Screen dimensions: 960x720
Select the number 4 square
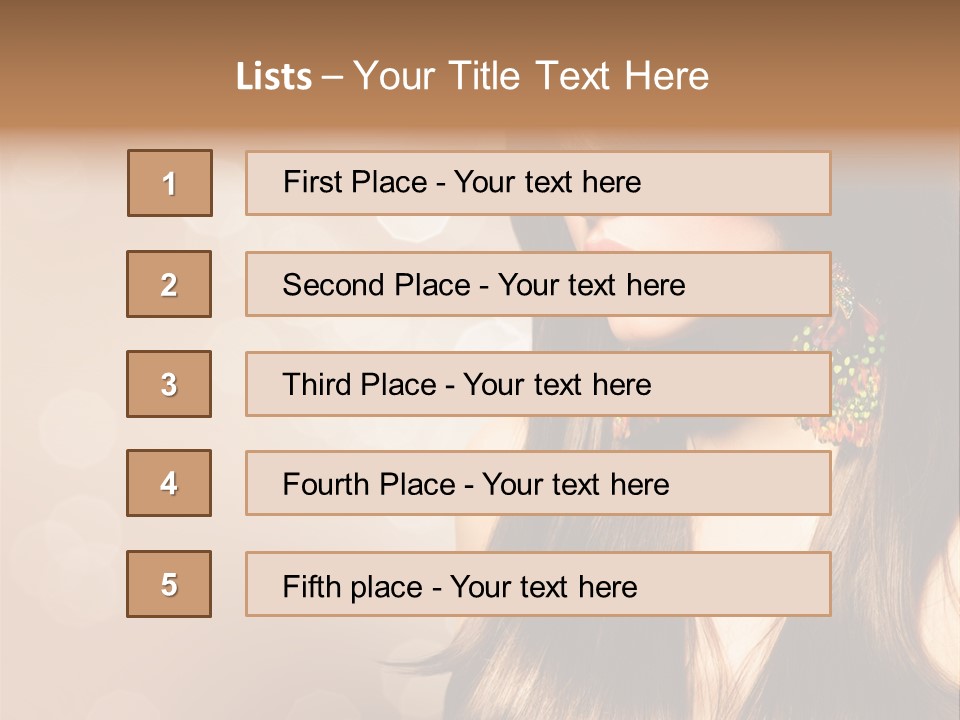point(169,483)
